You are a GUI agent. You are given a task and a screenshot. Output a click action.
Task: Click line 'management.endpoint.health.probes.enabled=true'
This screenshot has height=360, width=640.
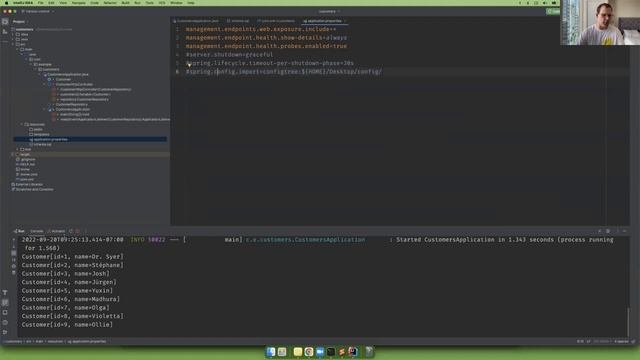click(x=266, y=46)
